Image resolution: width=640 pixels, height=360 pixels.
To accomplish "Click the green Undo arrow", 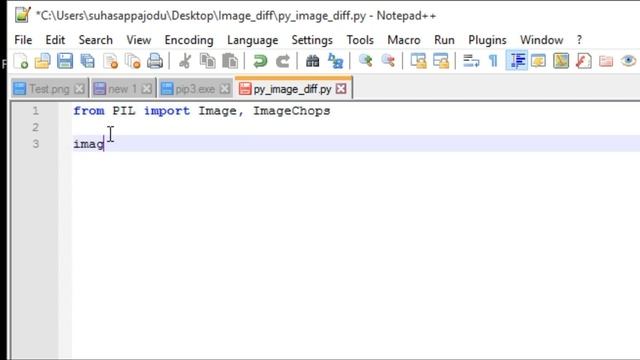I will pyautogui.click(x=260, y=61).
